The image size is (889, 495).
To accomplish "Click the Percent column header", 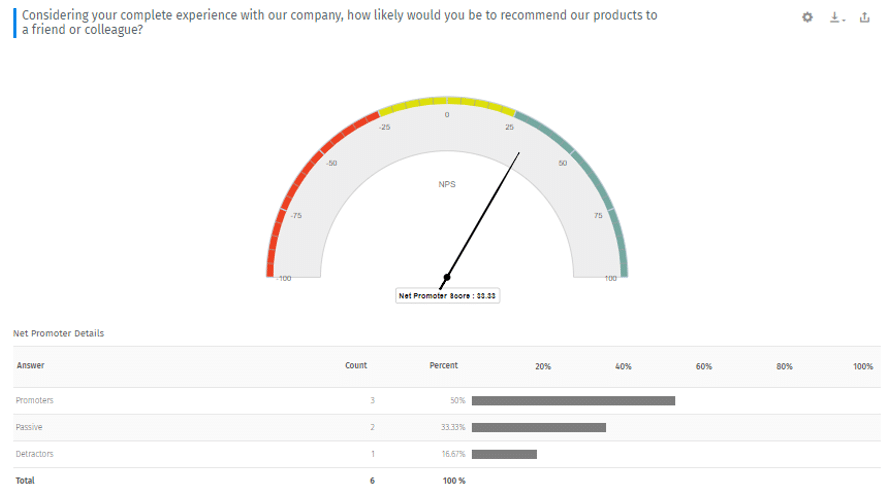I will click(x=443, y=365).
